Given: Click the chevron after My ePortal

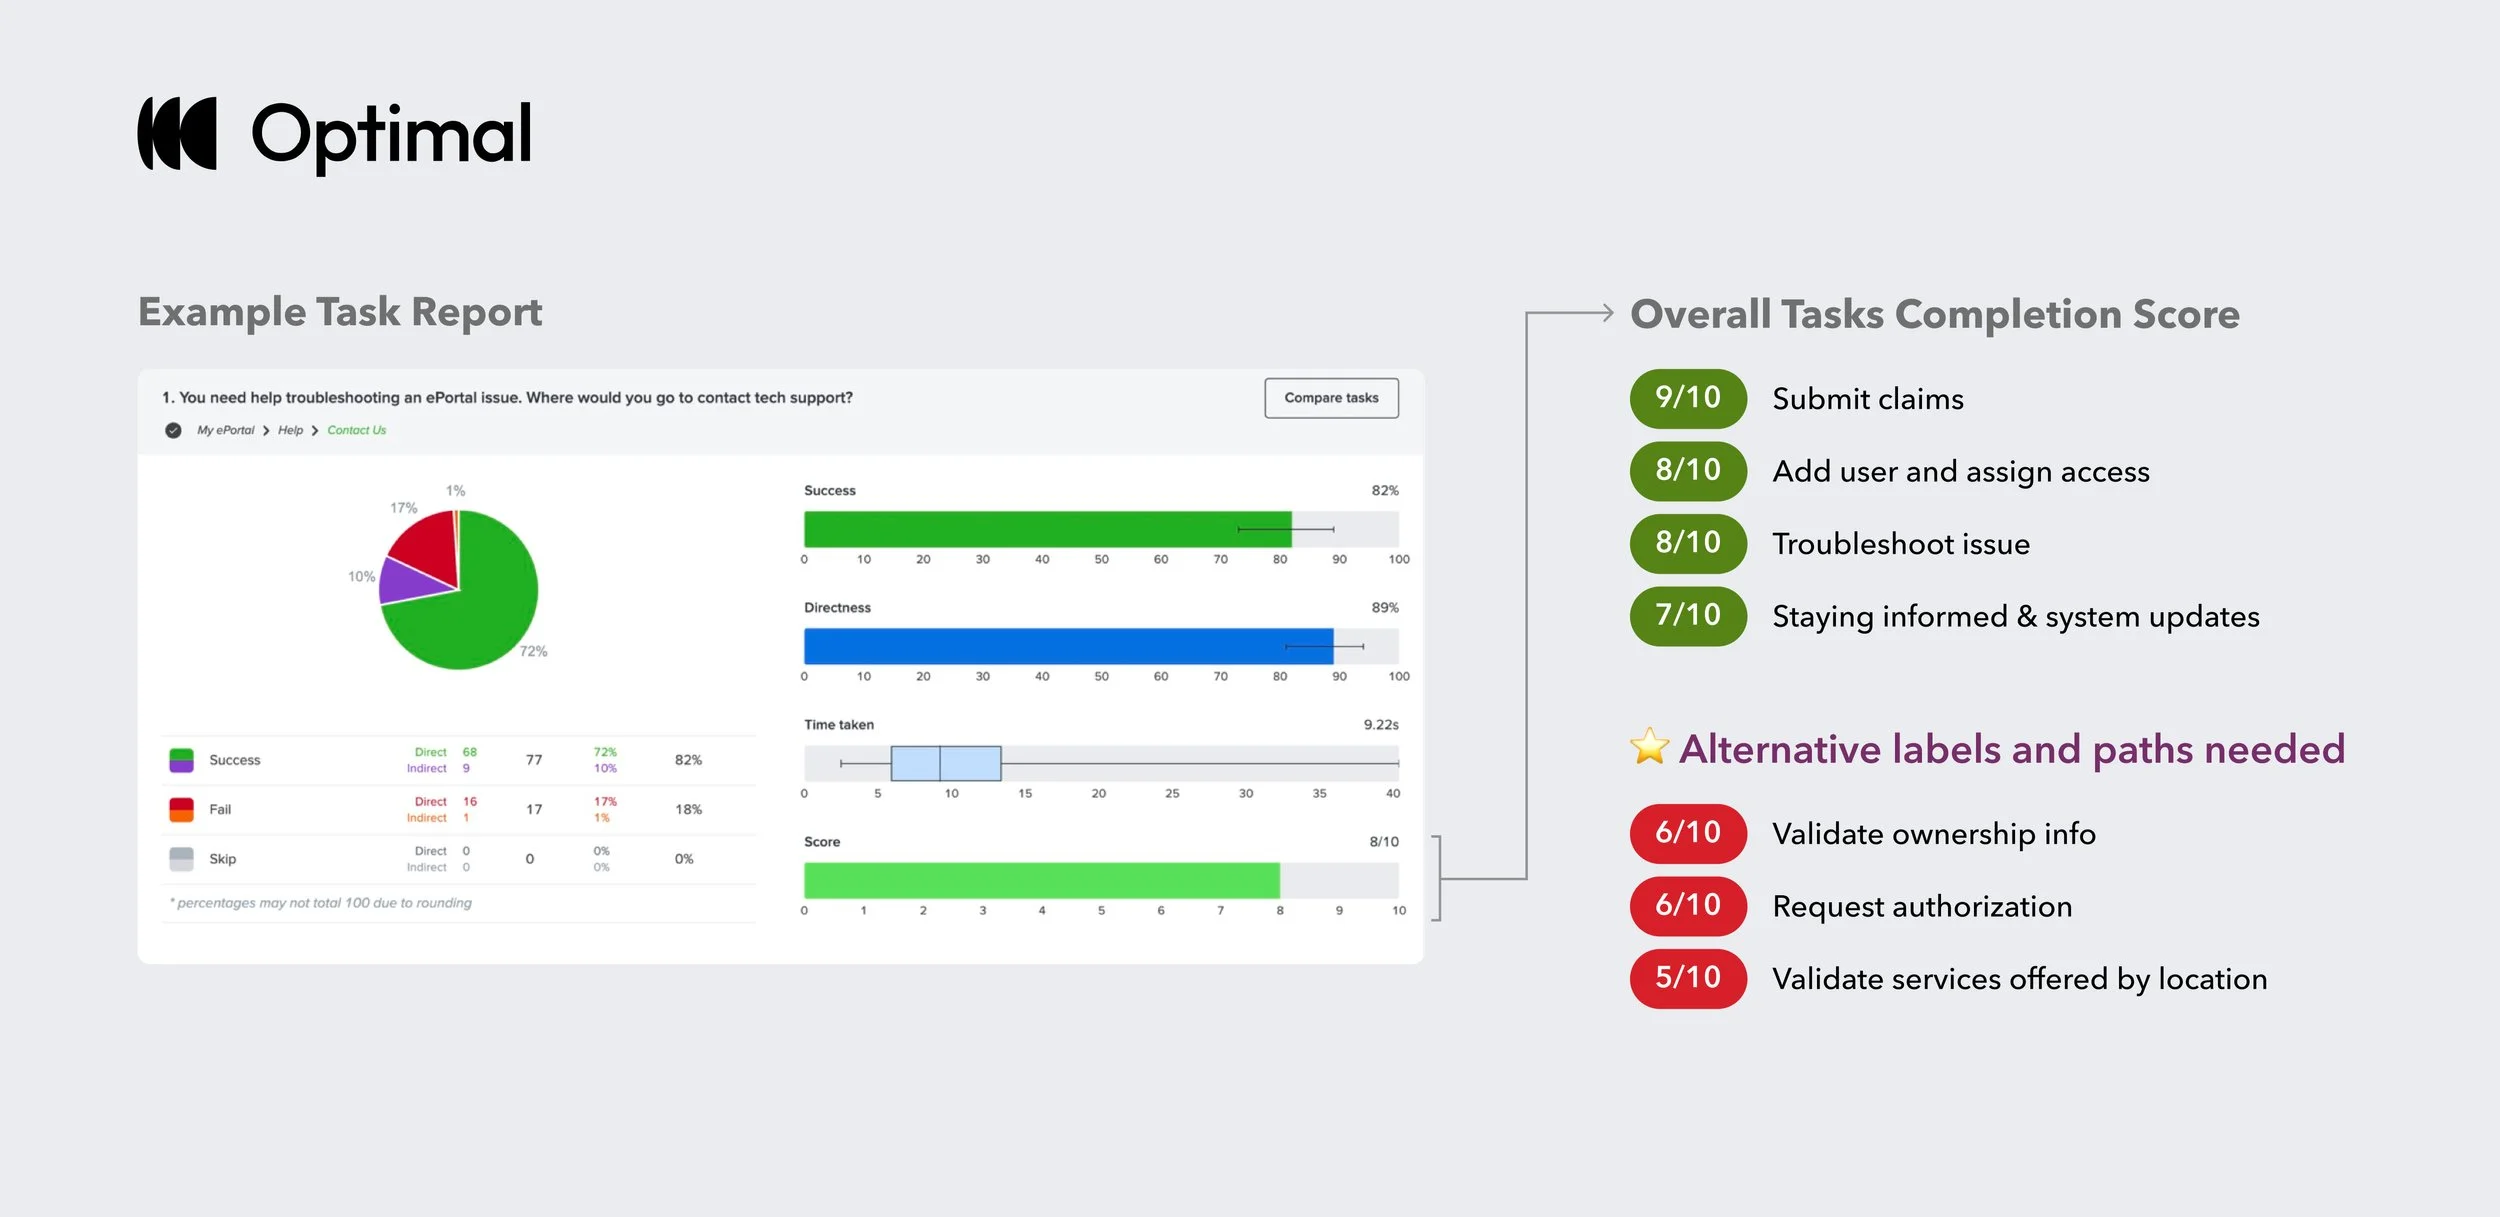Looking at the screenshot, I should tap(266, 431).
